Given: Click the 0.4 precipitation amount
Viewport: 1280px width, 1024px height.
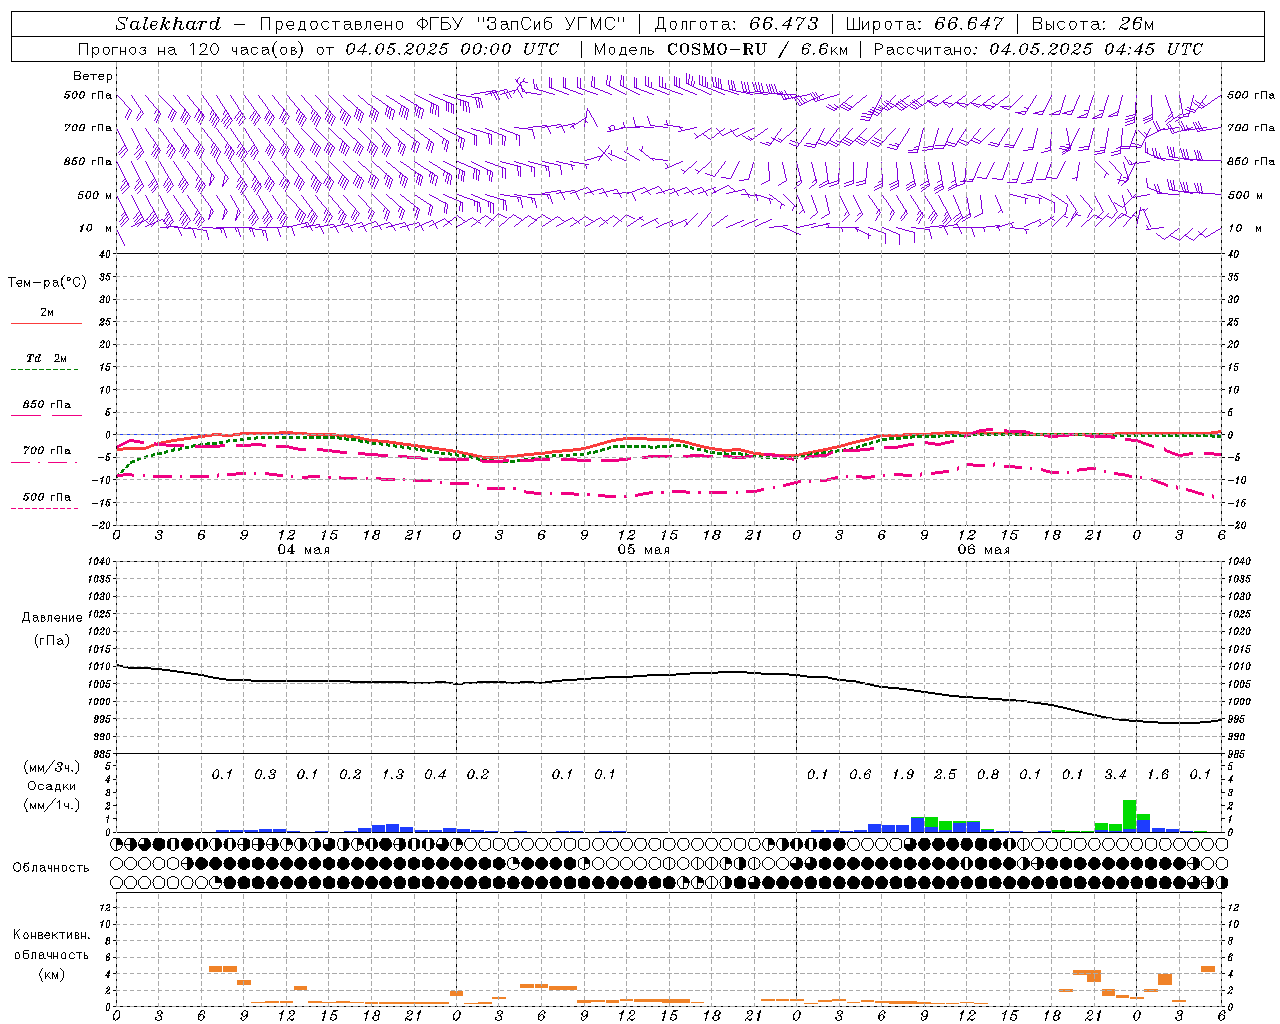Looking at the screenshot, I should 435,775.
